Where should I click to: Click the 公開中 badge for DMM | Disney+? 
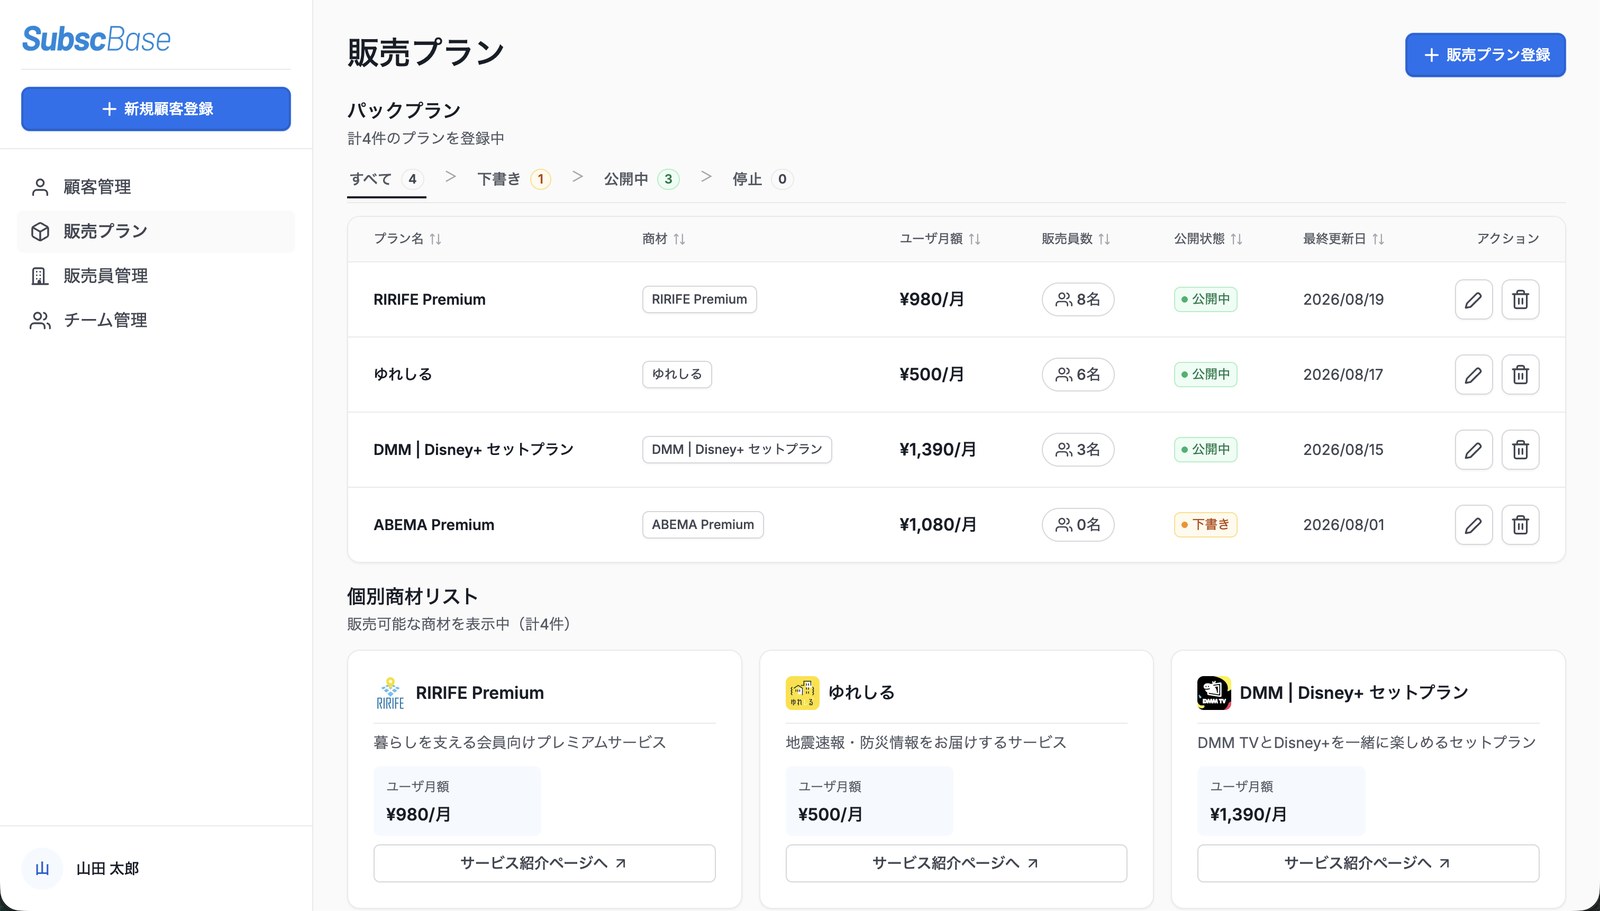pos(1205,449)
